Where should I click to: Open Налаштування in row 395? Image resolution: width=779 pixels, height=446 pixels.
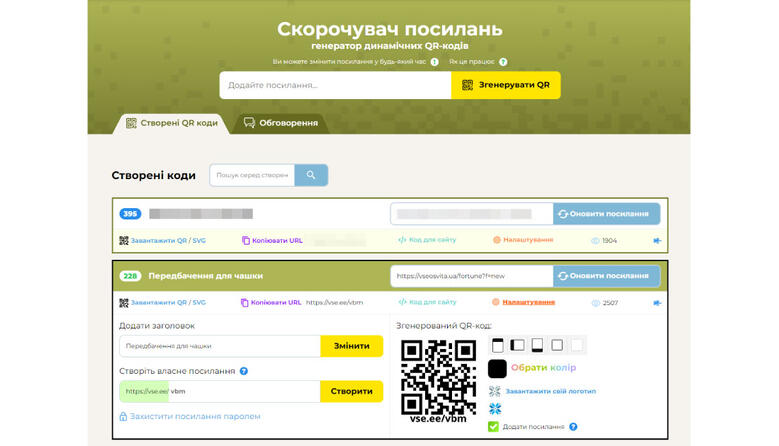point(528,240)
